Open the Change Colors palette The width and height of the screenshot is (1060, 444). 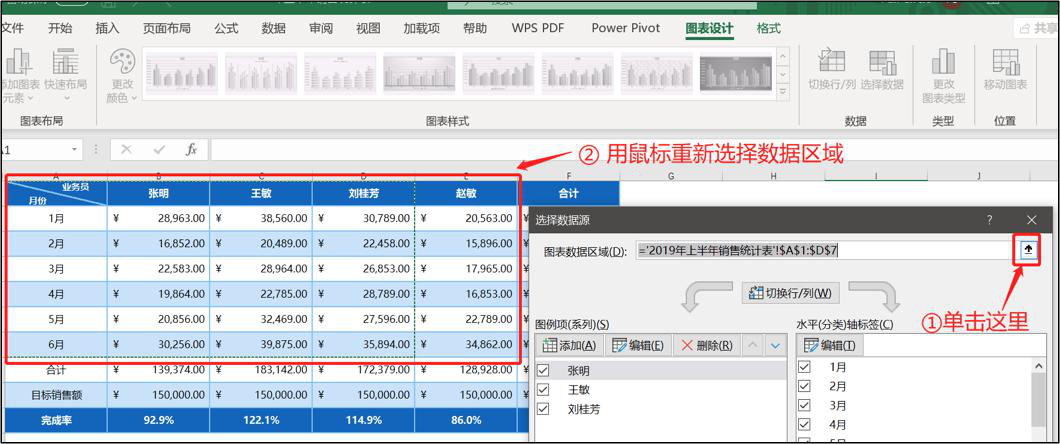coord(122,76)
